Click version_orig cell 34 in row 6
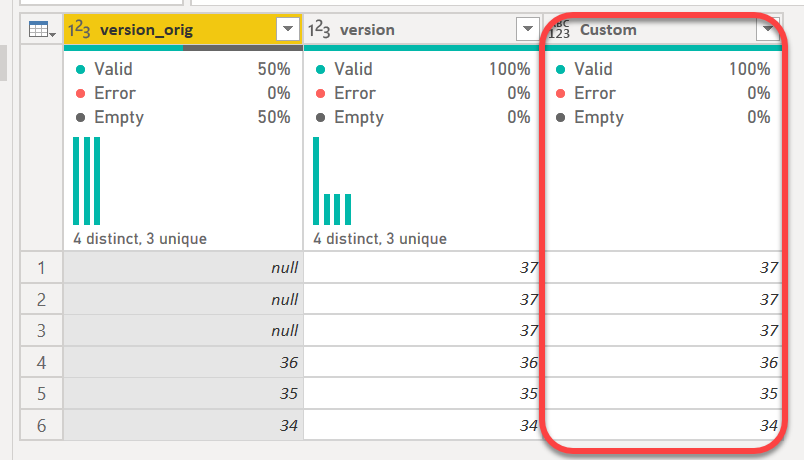 point(183,425)
